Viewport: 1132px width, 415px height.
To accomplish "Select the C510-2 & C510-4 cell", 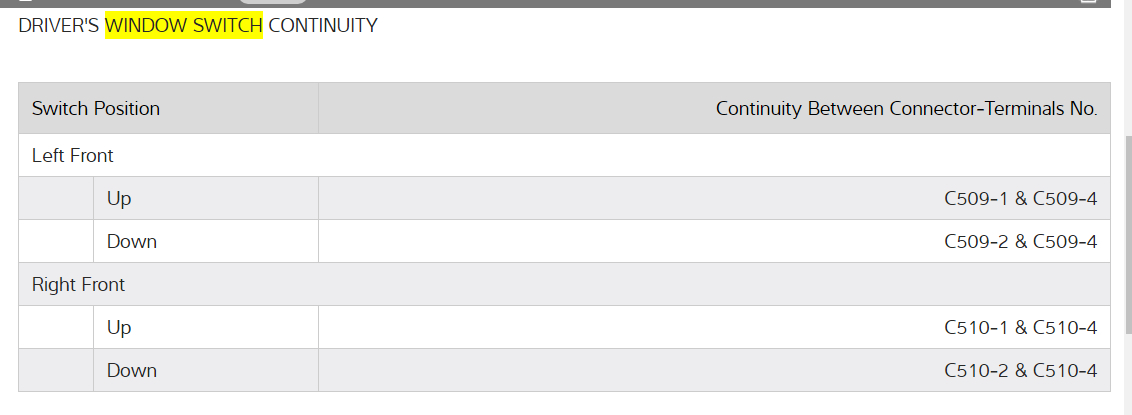I will tap(1020, 371).
